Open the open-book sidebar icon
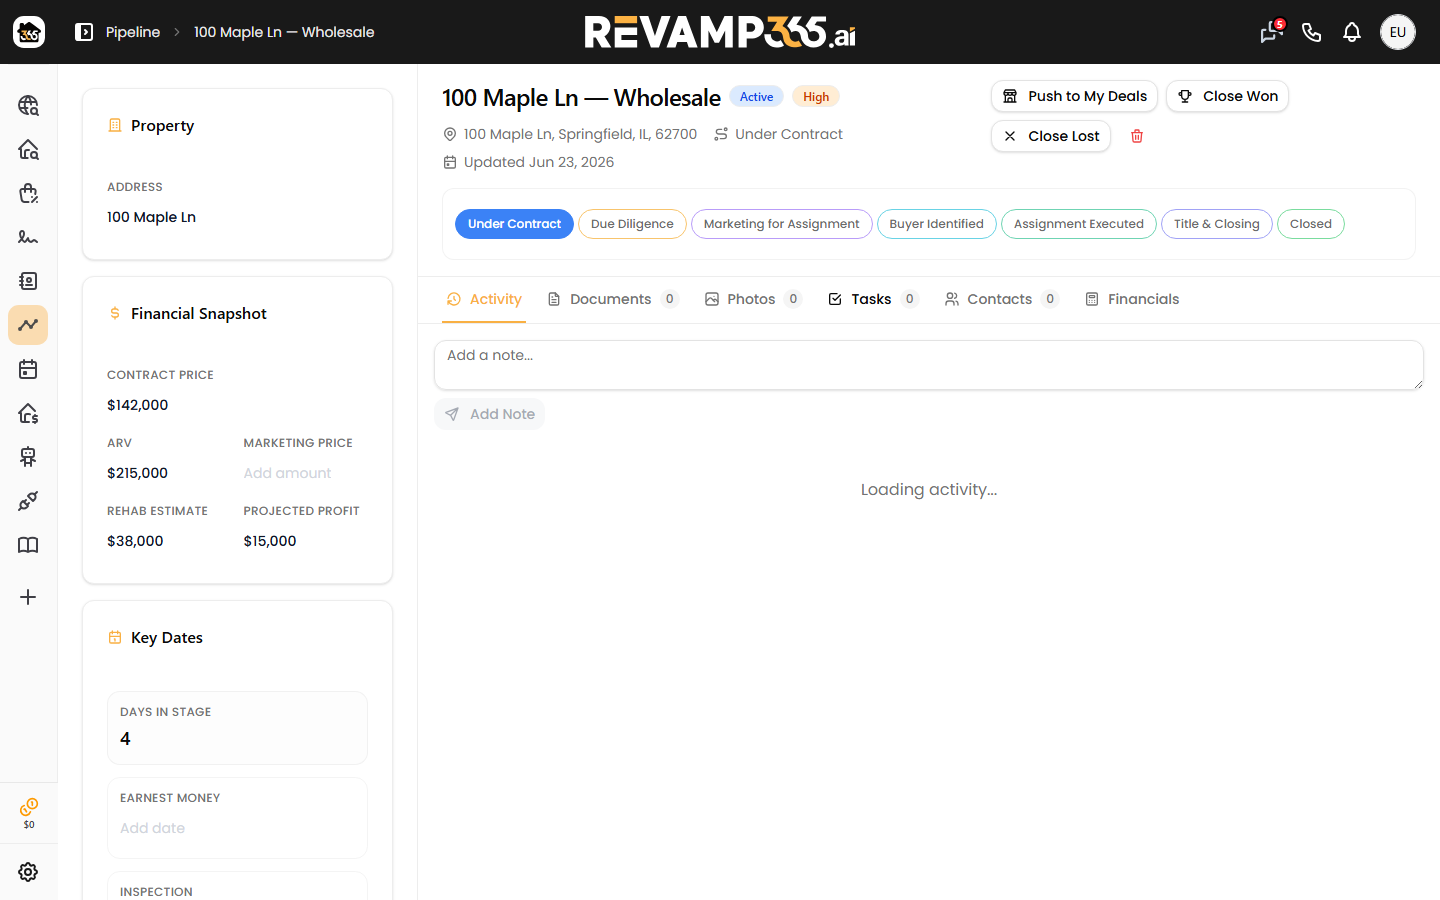1440x900 pixels. 28,545
